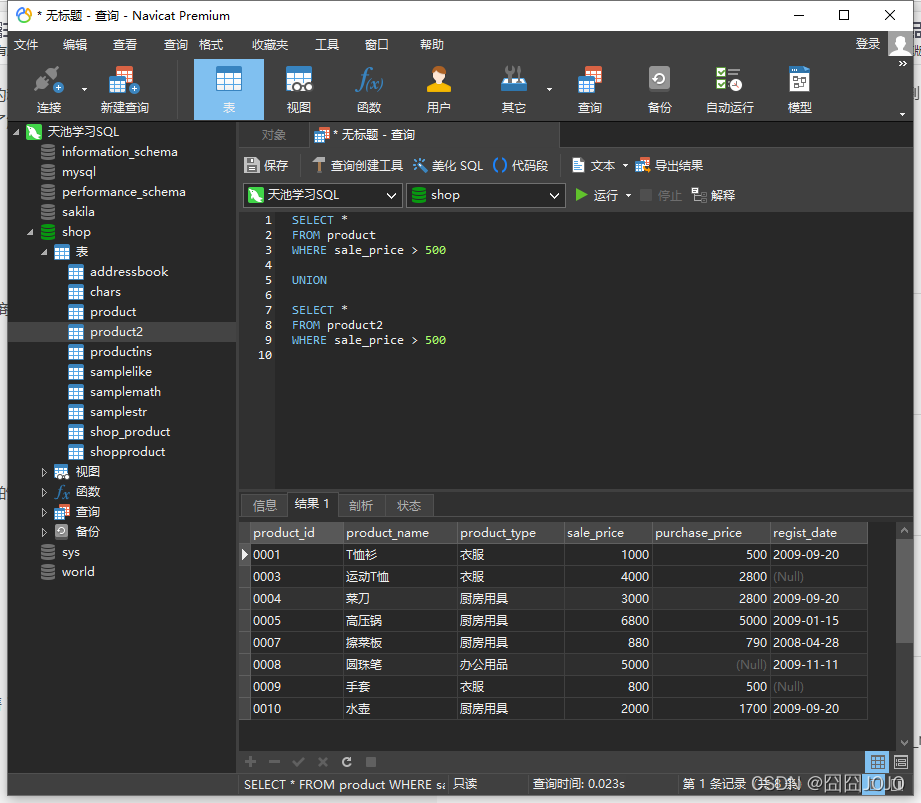Open the 运行 run options arrow
921x803 pixels.
pyautogui.click(x=628, y=196)
